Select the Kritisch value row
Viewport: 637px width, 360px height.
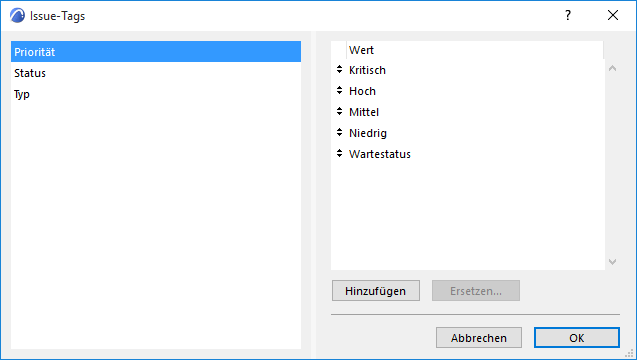pyautogui.click(x=468, y=70)
